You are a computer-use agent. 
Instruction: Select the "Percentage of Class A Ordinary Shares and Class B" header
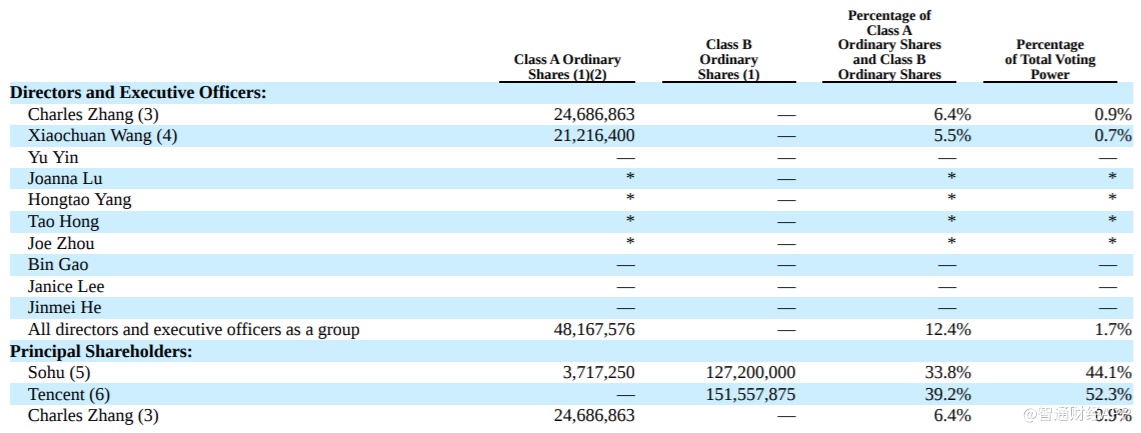pyautogui.click(x=889, y=44)
